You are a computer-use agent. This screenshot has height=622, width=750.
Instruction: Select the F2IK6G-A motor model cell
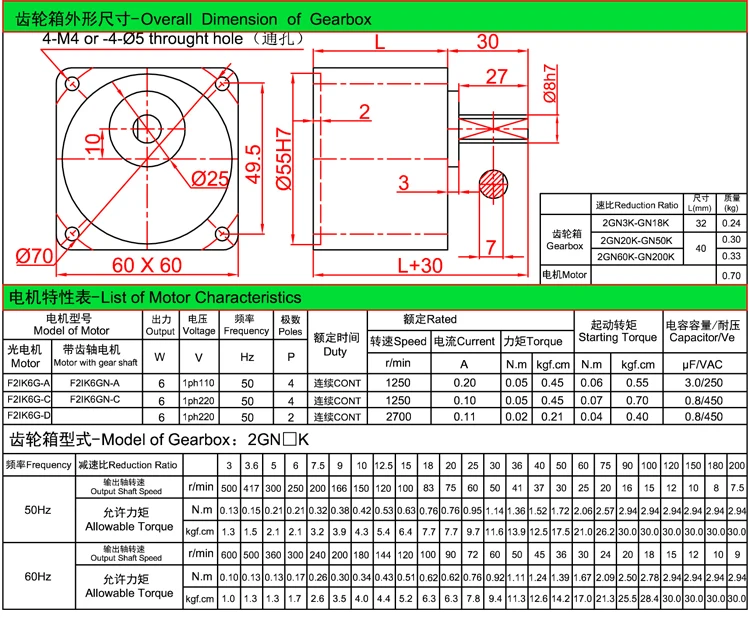click(x=28, y=383)
